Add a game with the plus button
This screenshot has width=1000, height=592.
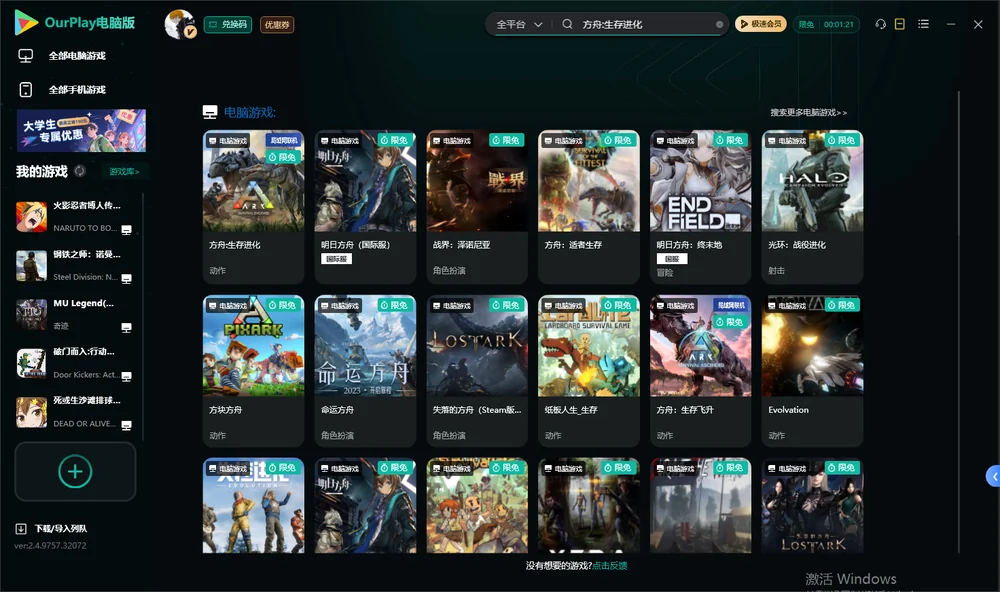tap(75, 471)
